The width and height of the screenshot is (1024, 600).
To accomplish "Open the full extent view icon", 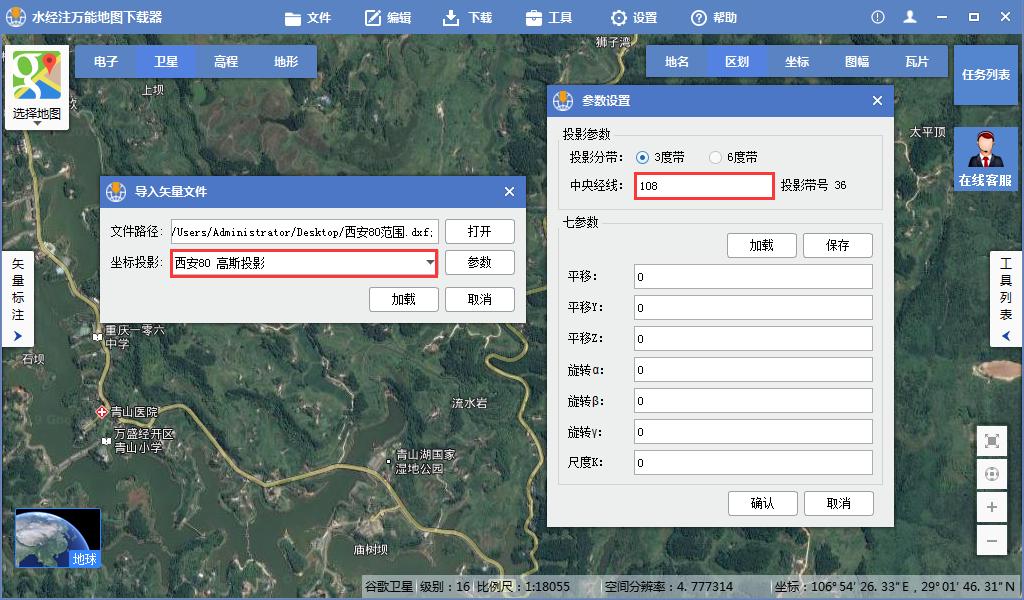I will 990,440.
